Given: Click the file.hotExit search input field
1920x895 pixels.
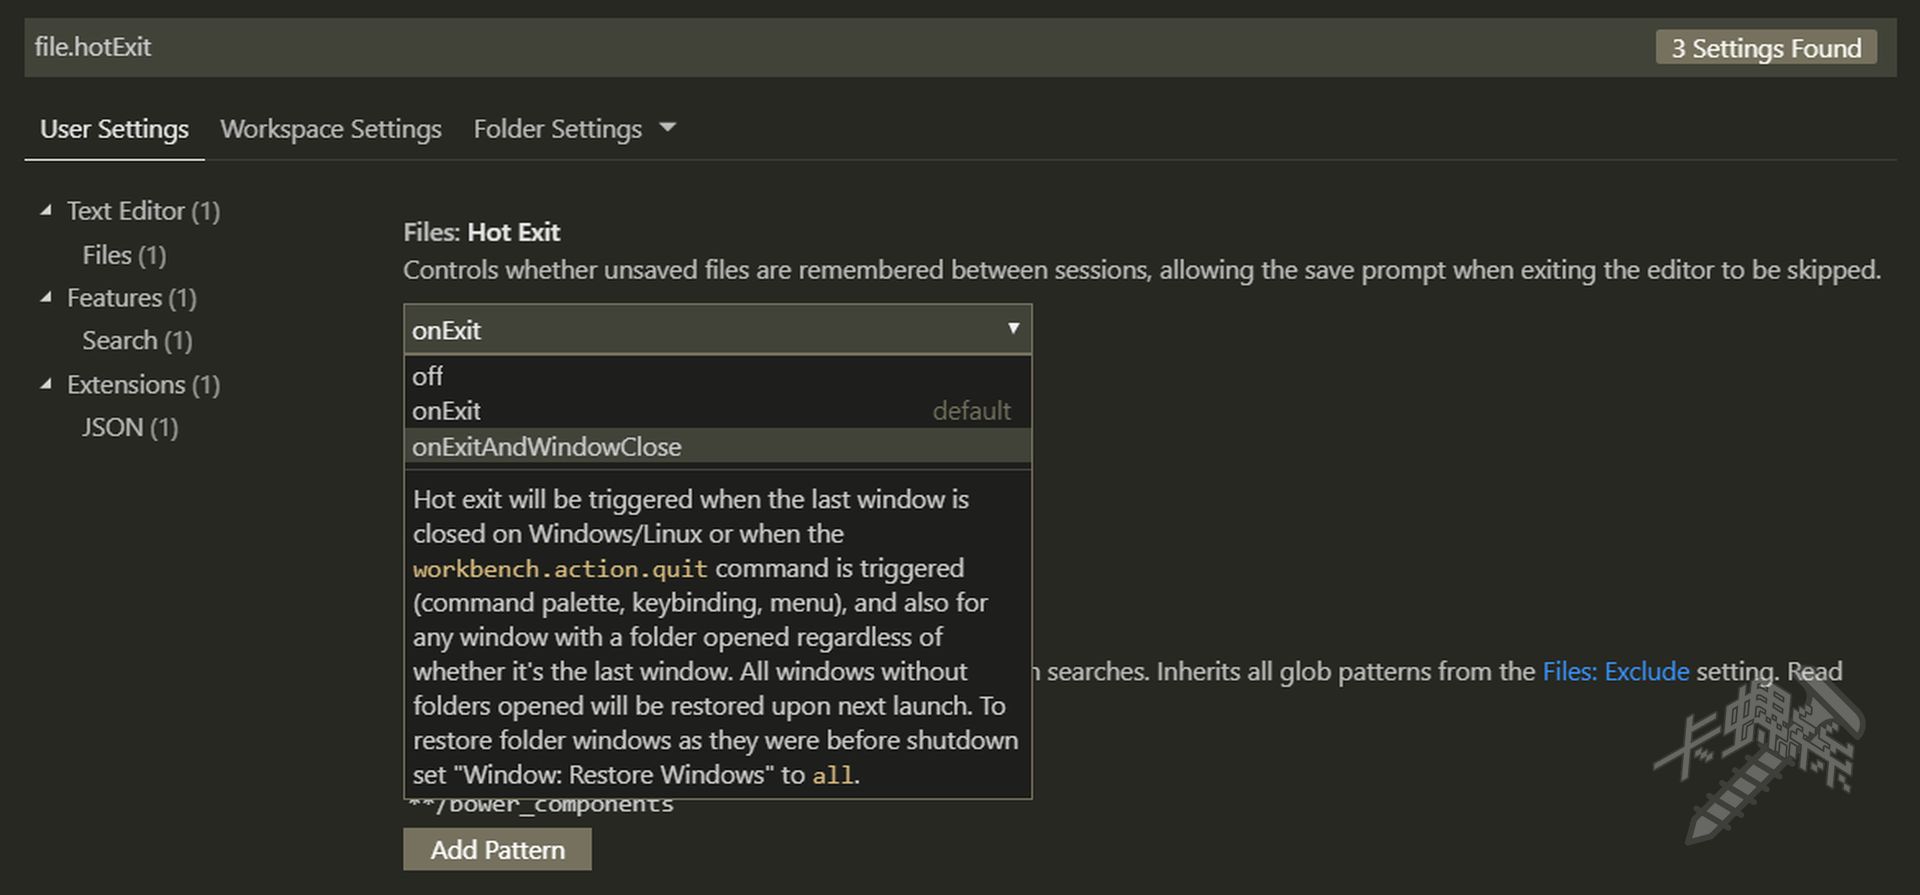Looking at the screenshot, I should [x=800, y=47].
